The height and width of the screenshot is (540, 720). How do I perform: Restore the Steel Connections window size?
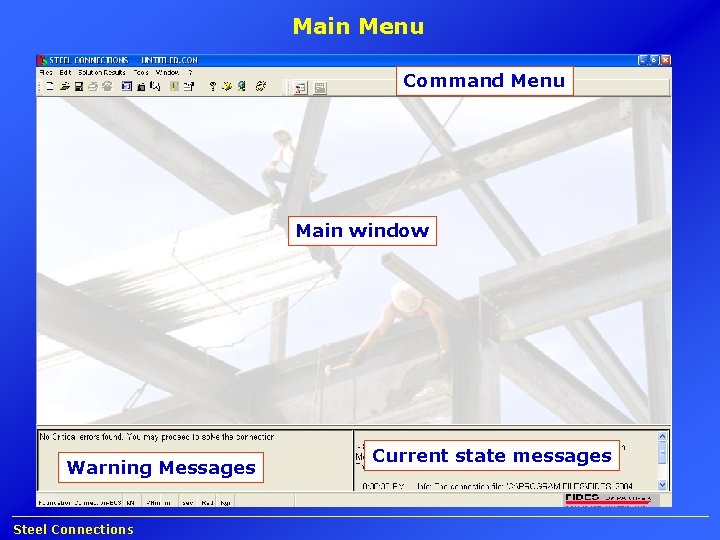(x=654, y=60)
